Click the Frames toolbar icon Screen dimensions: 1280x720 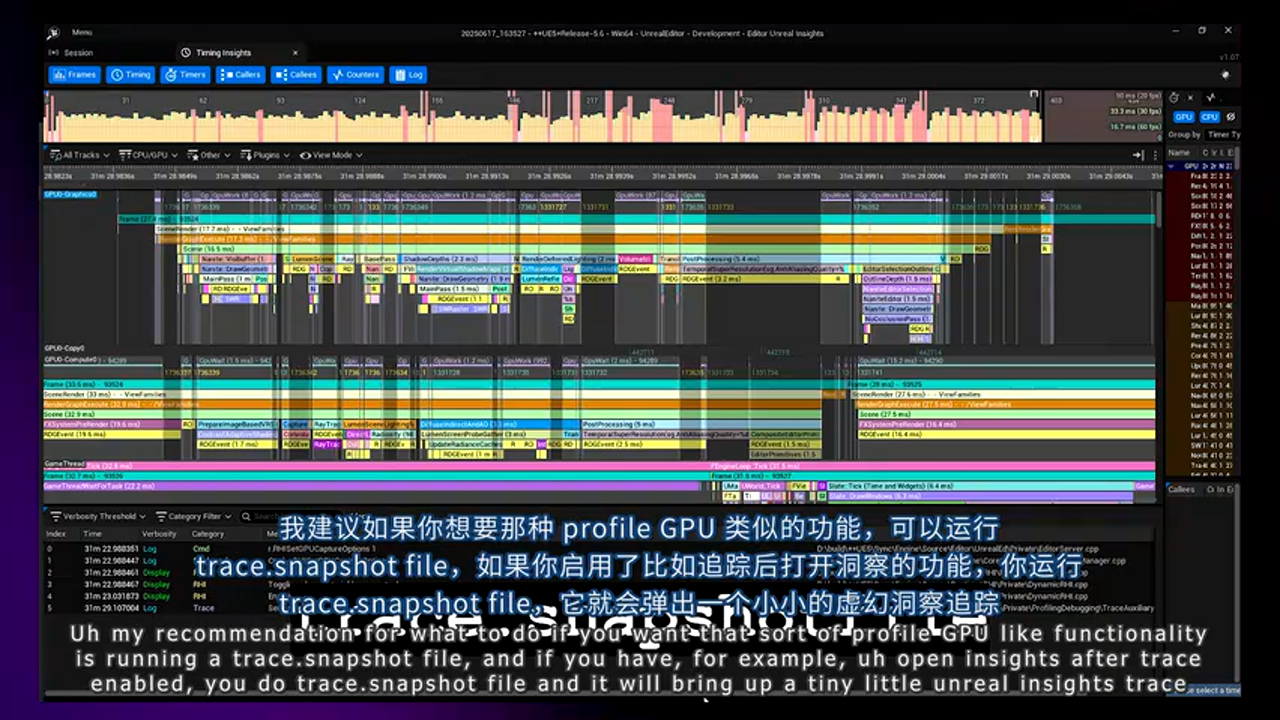60,74
